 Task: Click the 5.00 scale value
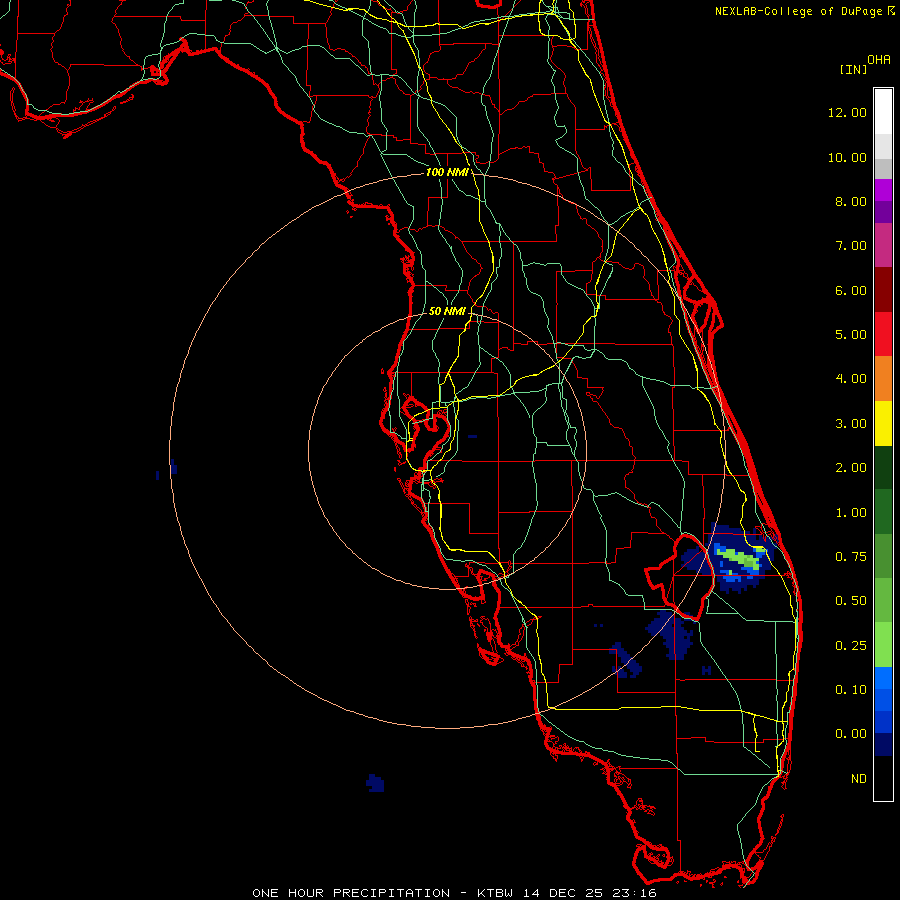[x=851, y=335]
